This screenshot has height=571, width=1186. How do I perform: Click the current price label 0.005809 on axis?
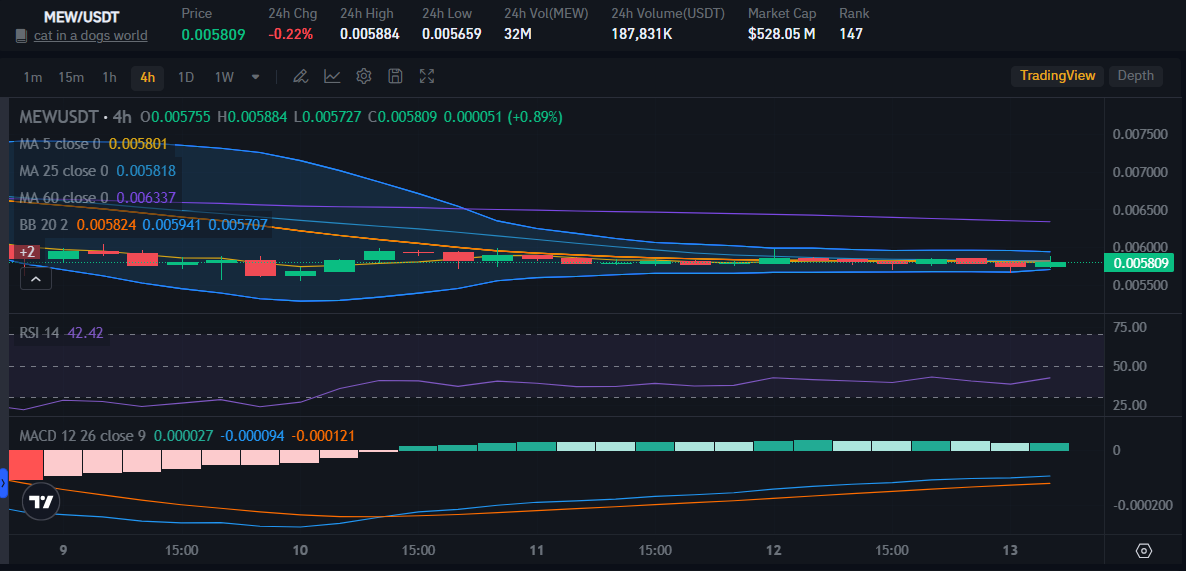[1141, 263]
